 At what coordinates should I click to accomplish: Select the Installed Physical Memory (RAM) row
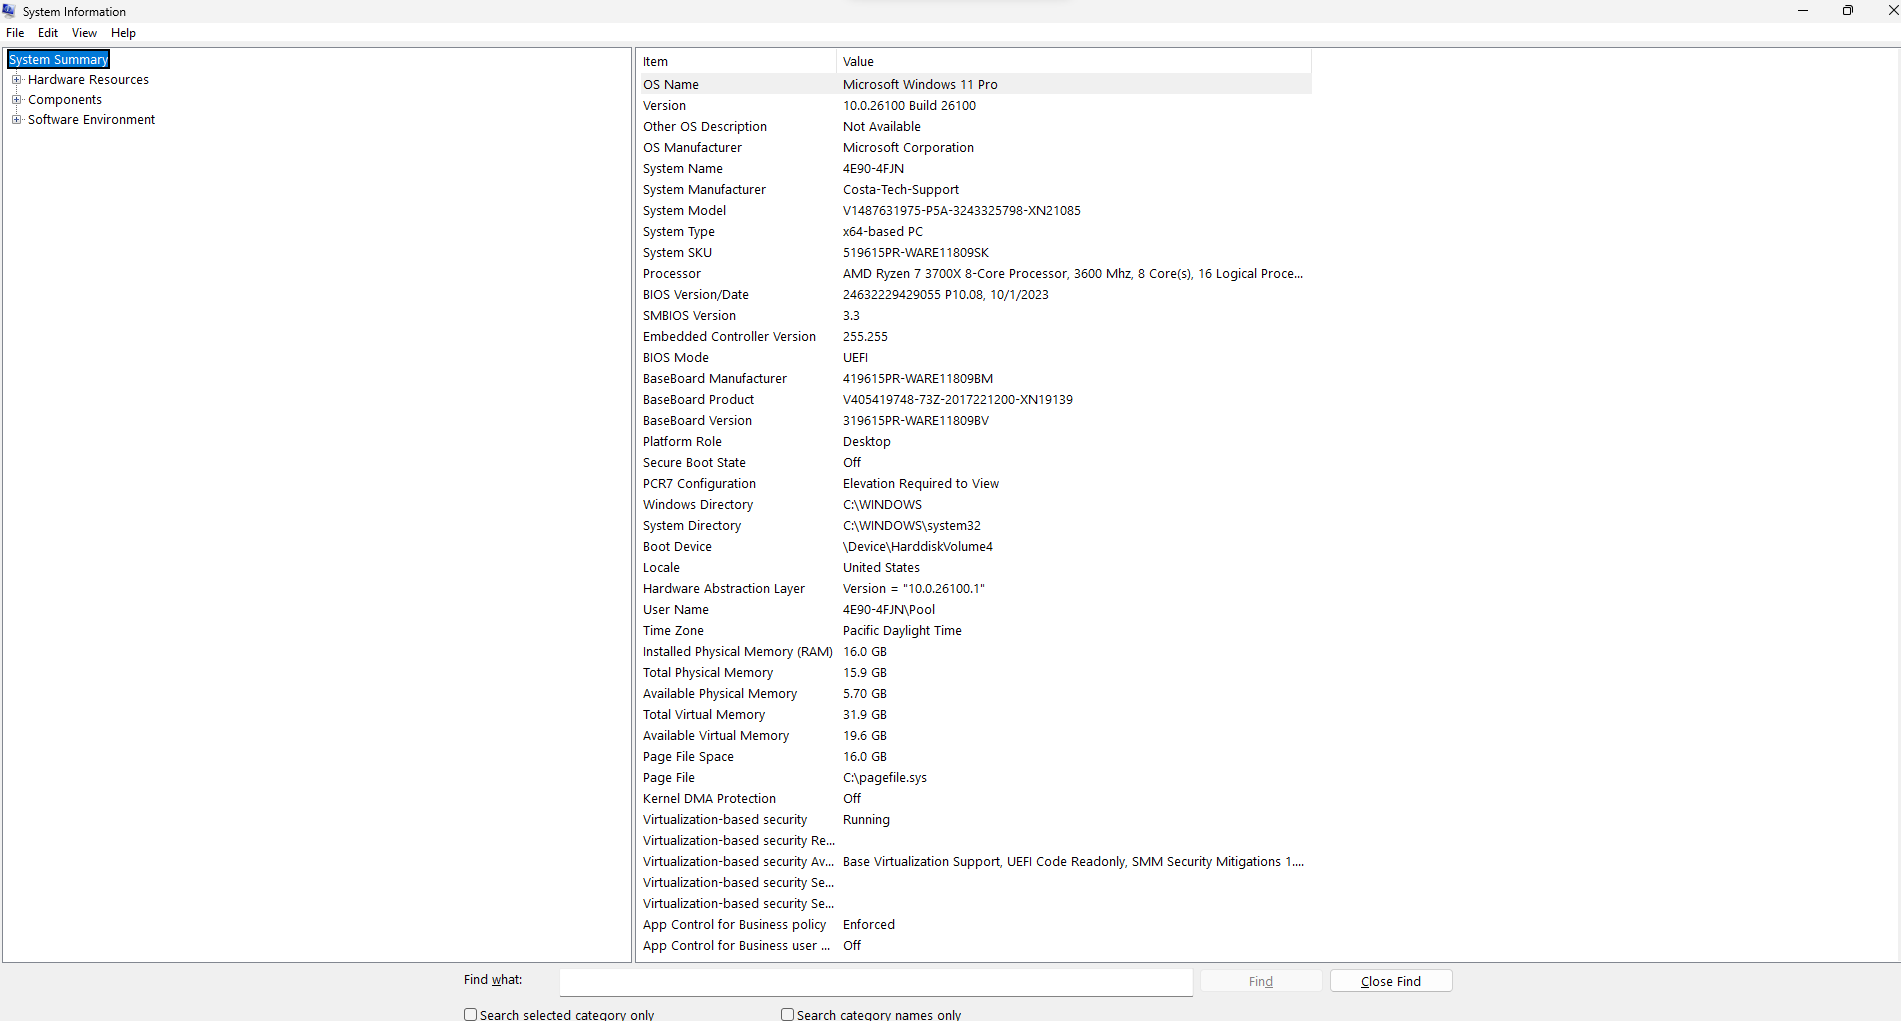974,652
